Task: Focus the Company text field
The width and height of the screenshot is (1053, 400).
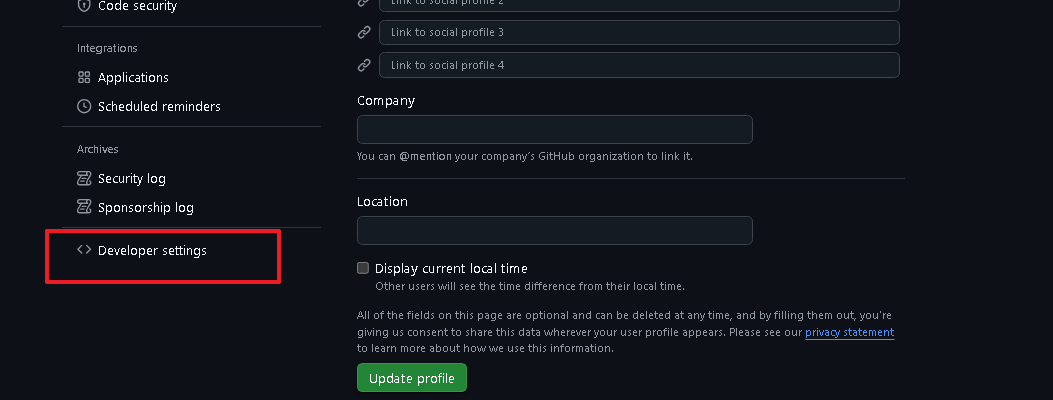Action: pos(554,129)
